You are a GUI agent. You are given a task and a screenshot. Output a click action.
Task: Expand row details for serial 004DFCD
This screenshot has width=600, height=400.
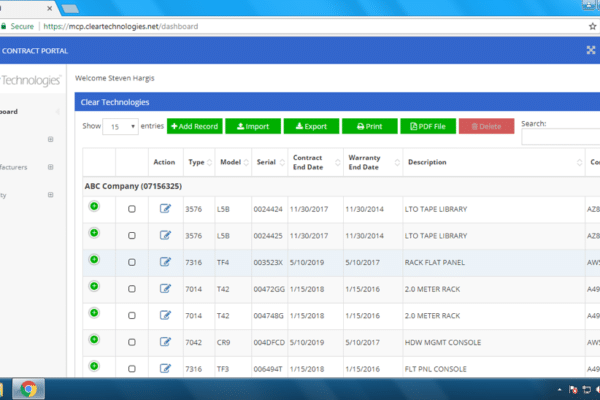[94, 340]
